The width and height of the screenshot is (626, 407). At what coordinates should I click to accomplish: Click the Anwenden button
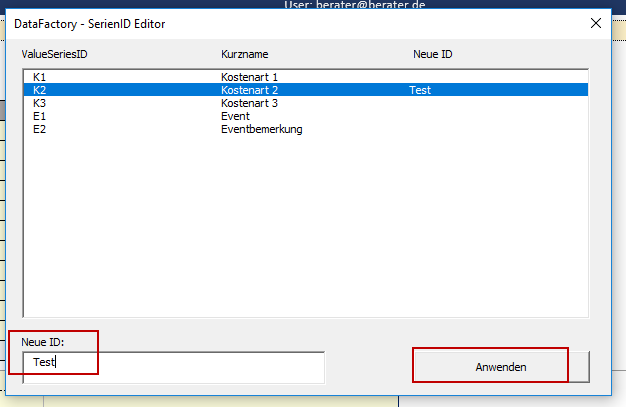point(501,367)
